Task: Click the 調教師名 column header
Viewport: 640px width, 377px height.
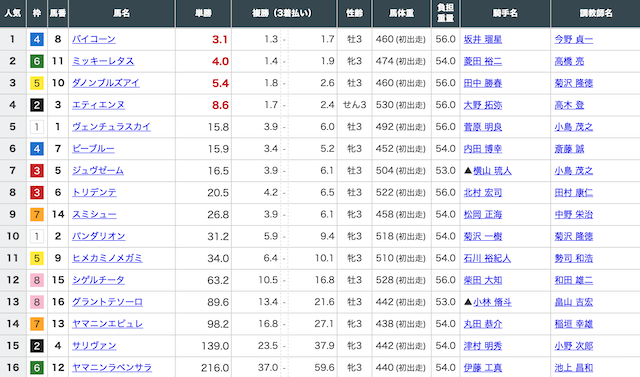Action: 596,13
